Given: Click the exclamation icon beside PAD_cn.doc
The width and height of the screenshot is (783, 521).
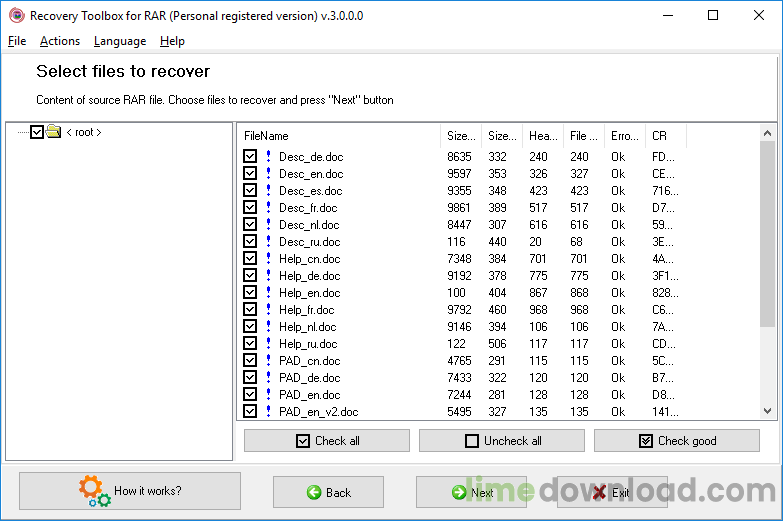Looking at the screenshot, I should (268, 360).
